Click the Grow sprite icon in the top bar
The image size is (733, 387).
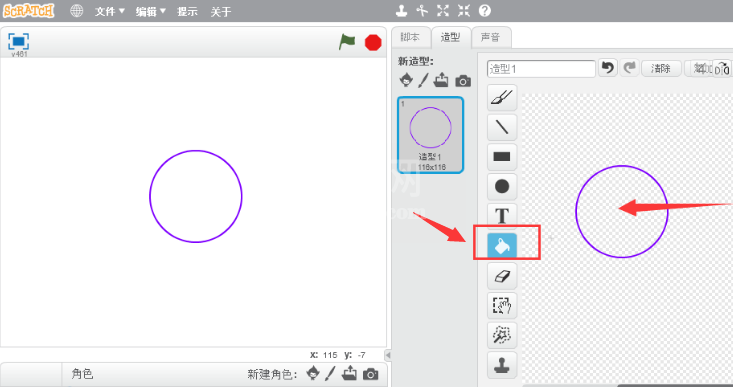click(443, 11)
